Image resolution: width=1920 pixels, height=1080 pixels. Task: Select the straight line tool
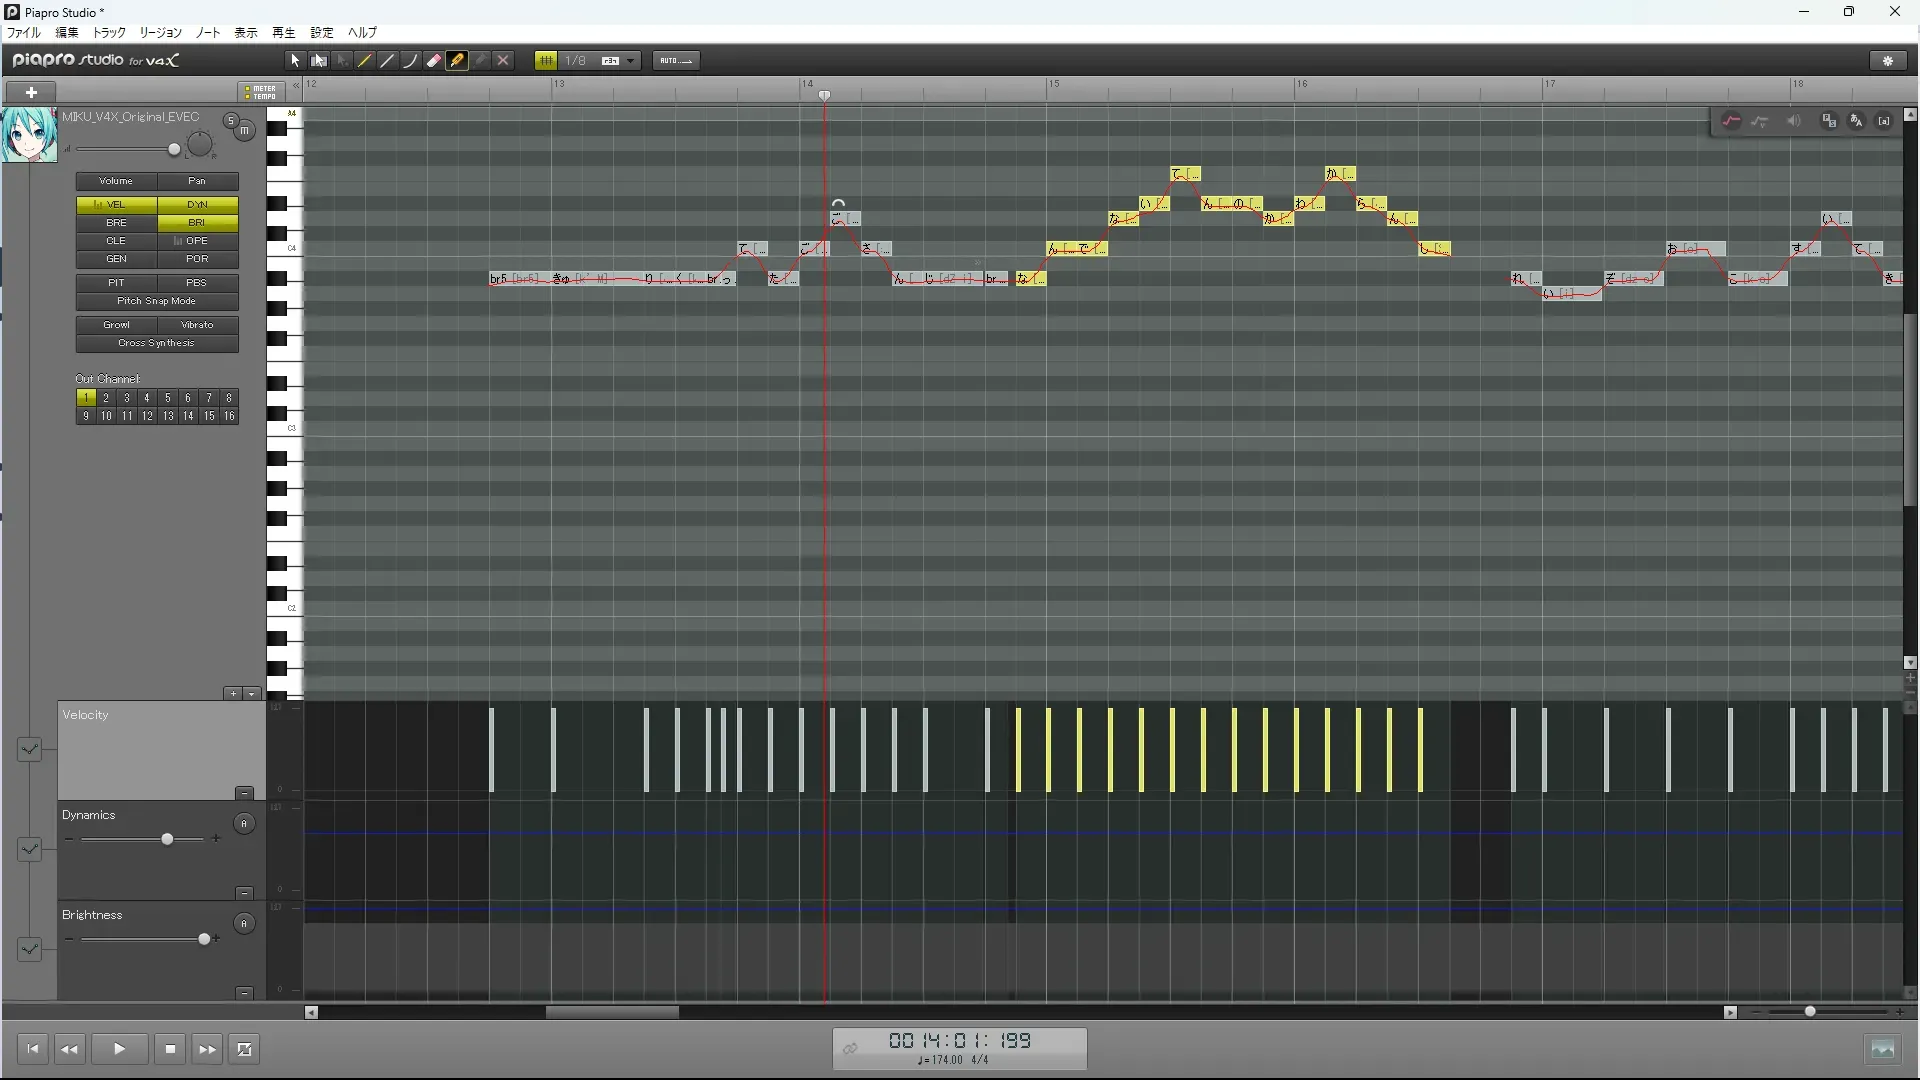pyautogui.click(x=387, y=61)
